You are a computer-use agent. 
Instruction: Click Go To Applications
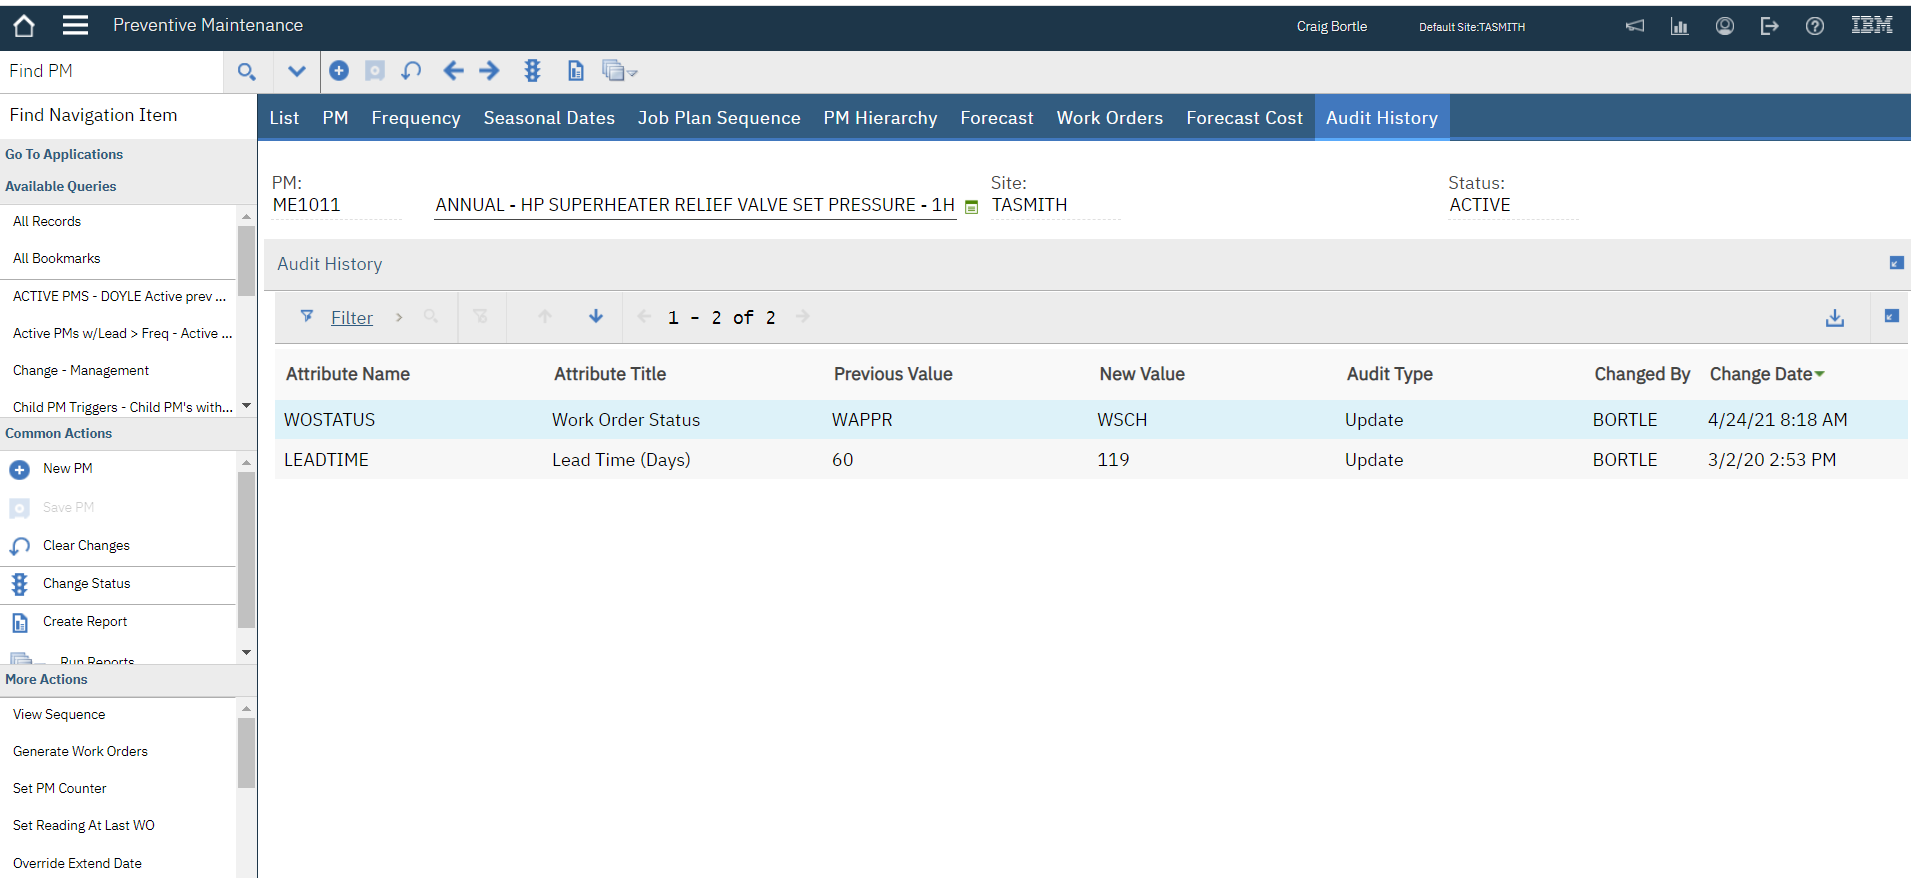point(64,154)
